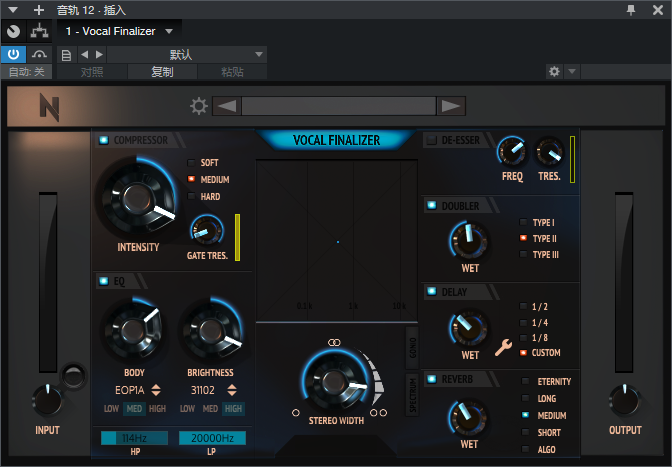Screen dimensions: 672x467
Task: Go to the previous preset arrow
Action: click(x=226, y=106)
